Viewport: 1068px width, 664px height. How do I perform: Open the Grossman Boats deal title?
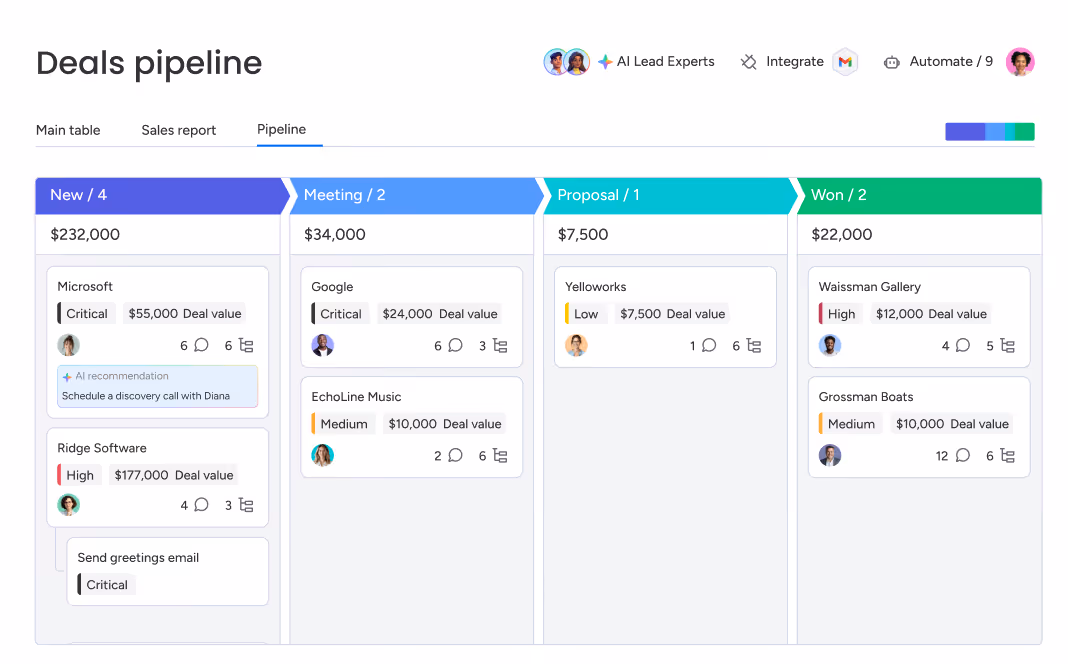point(866,397)
